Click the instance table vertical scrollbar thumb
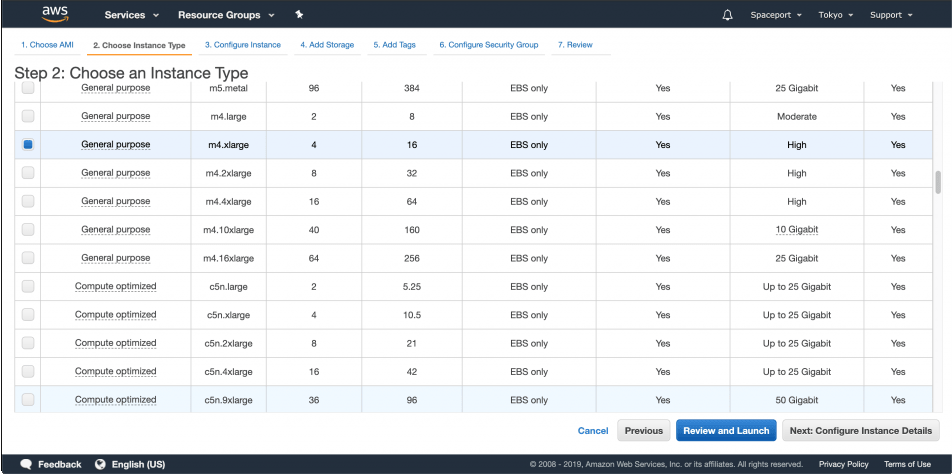 click(938, 182)
